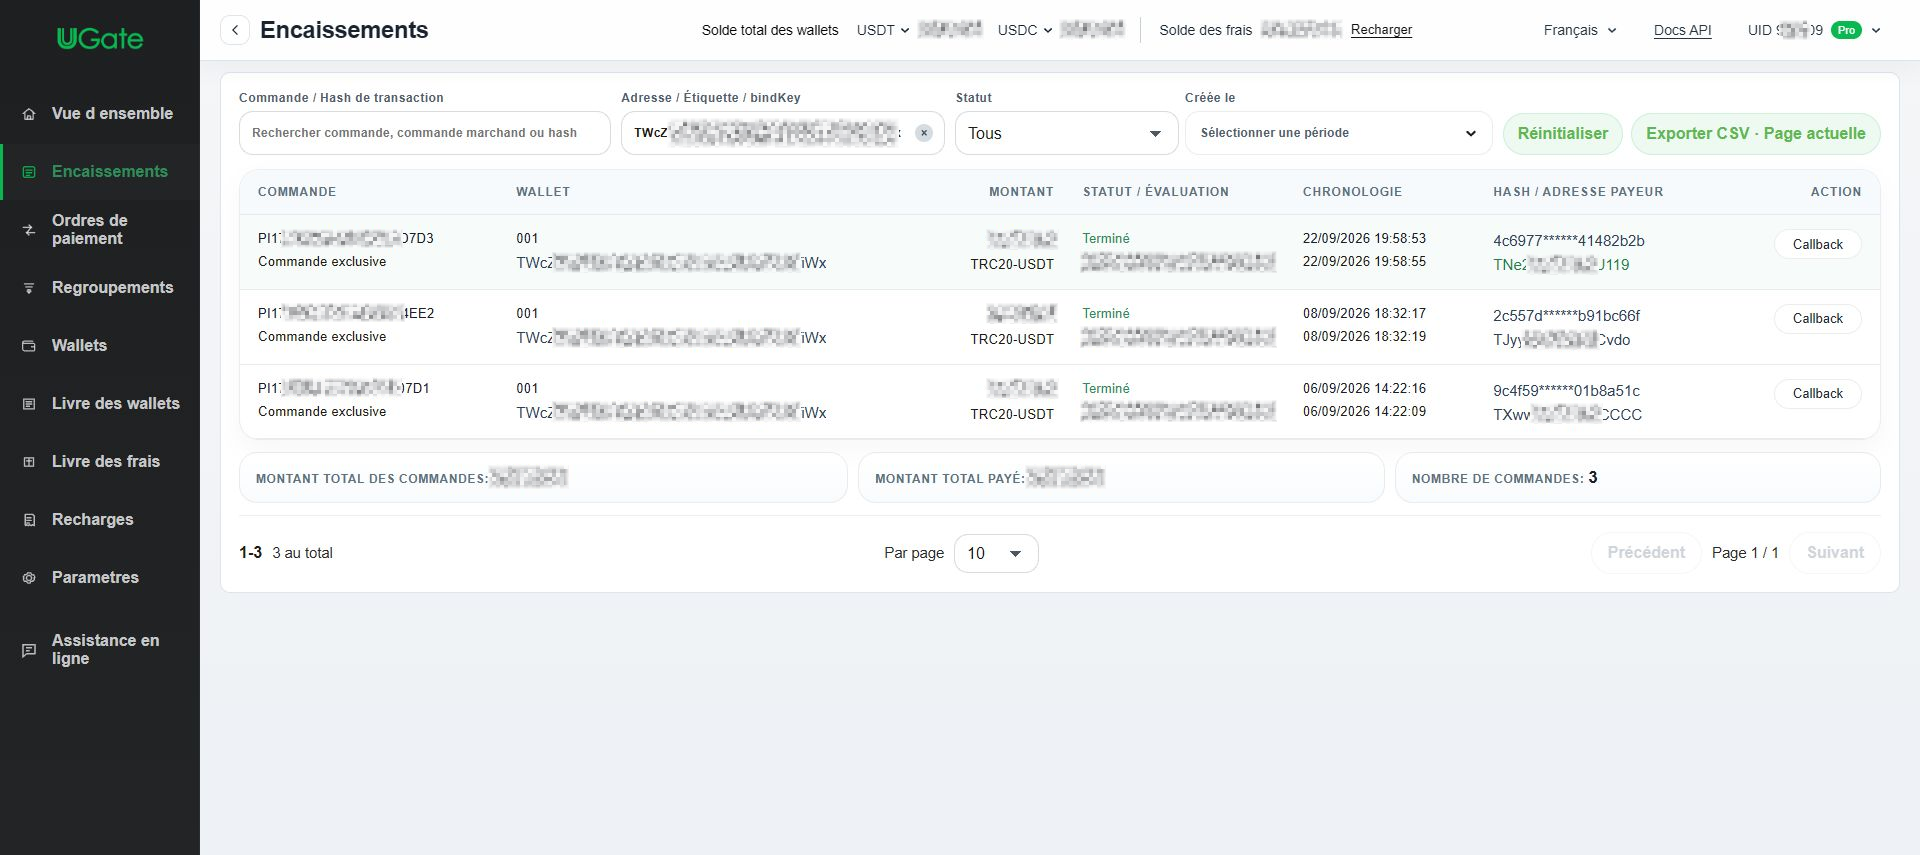Viewport: 1920px width, 855px height.
Task: Expand the UID account menu chevron
Action: point(1876,30)
